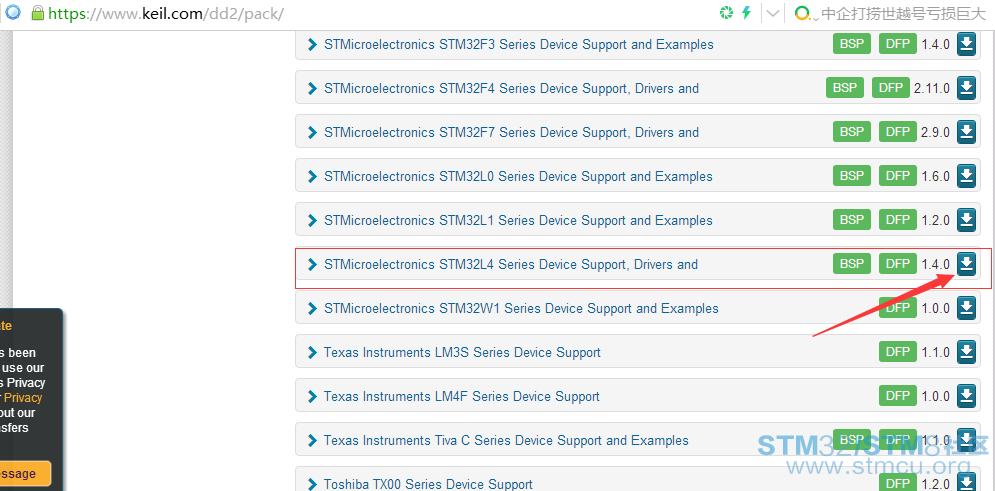The width and height of the screenshot is (995, 491).
Task: Expand the Toshiba TX00 Series row chevron
Action: coord(312,484)
